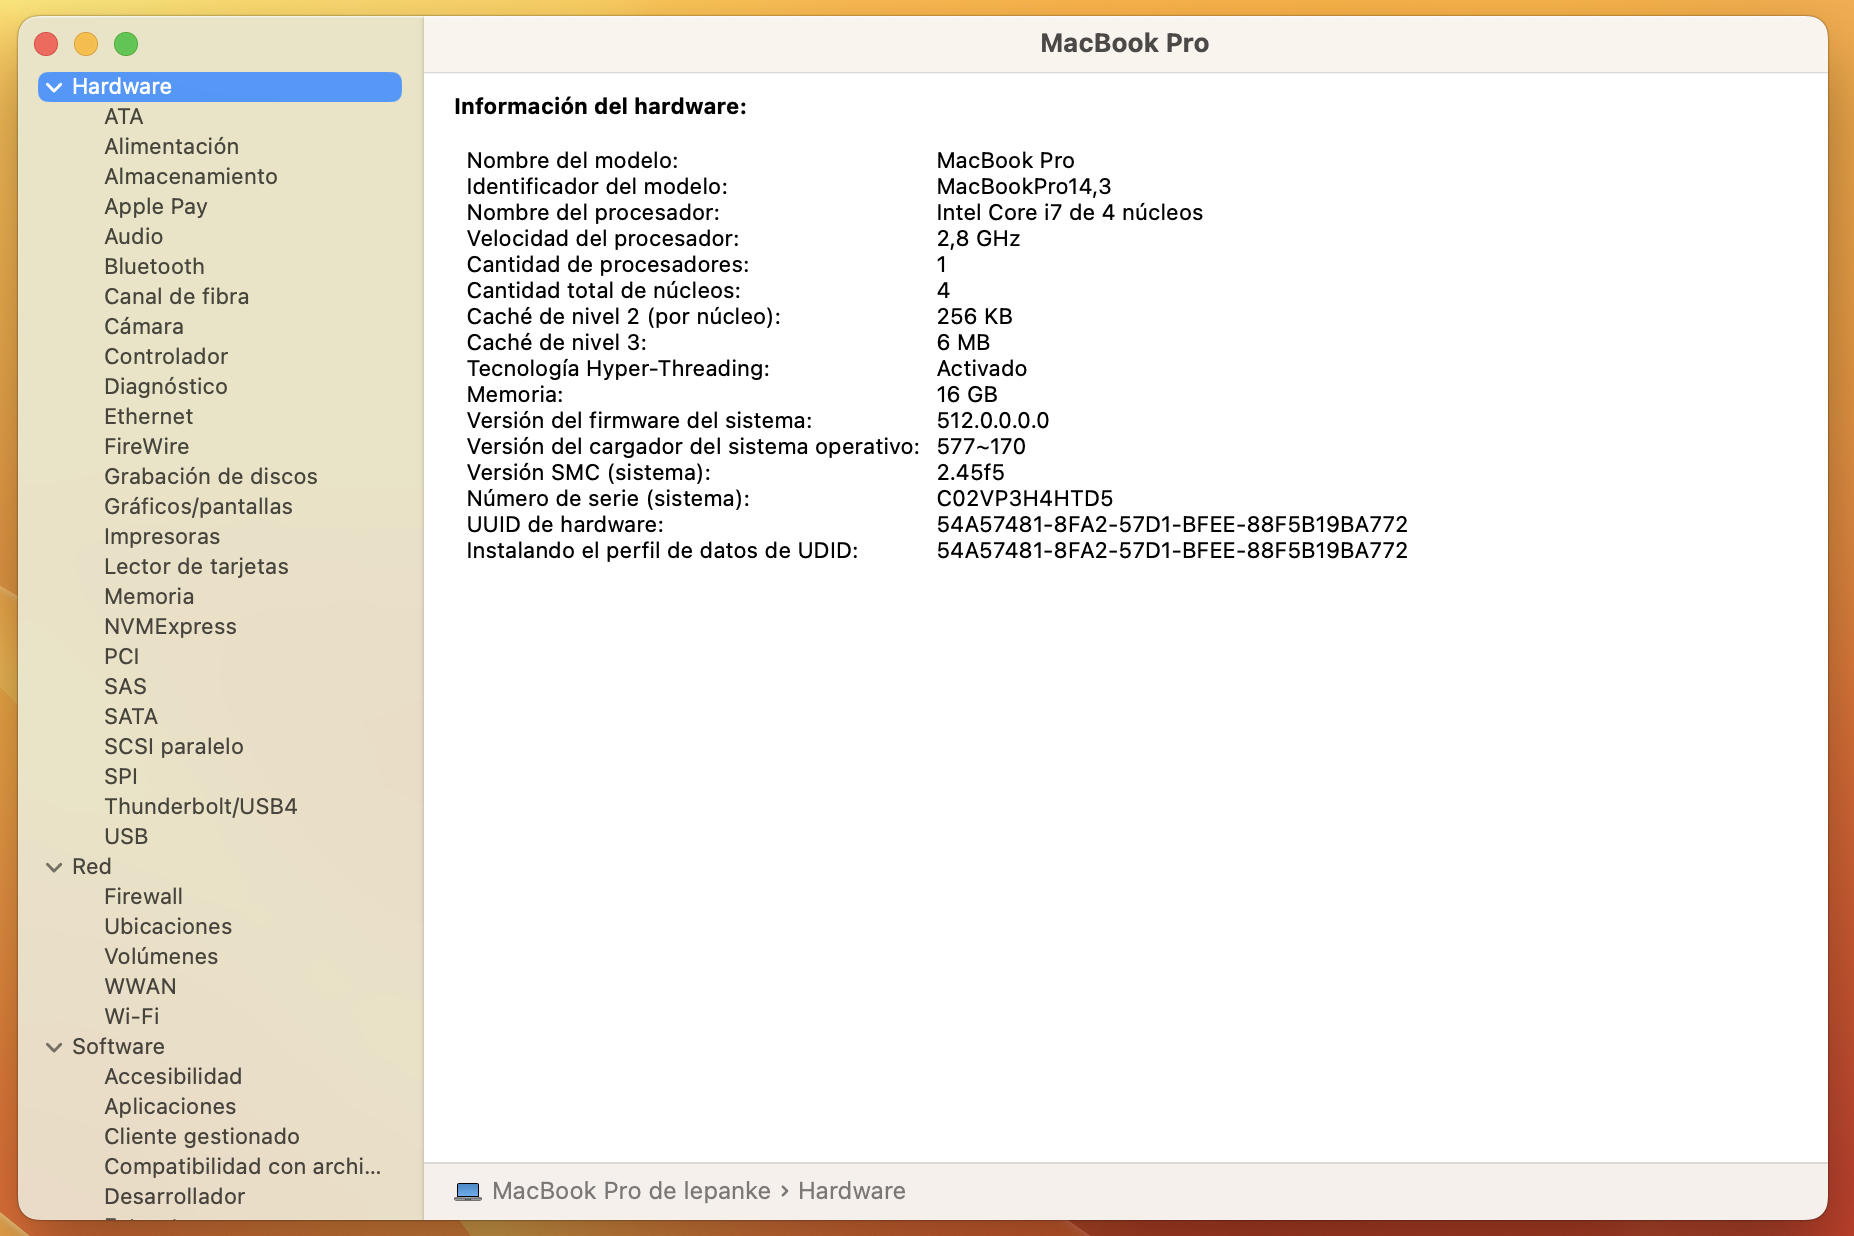Select Ethernet hardware entry

[x=149, y=416]
